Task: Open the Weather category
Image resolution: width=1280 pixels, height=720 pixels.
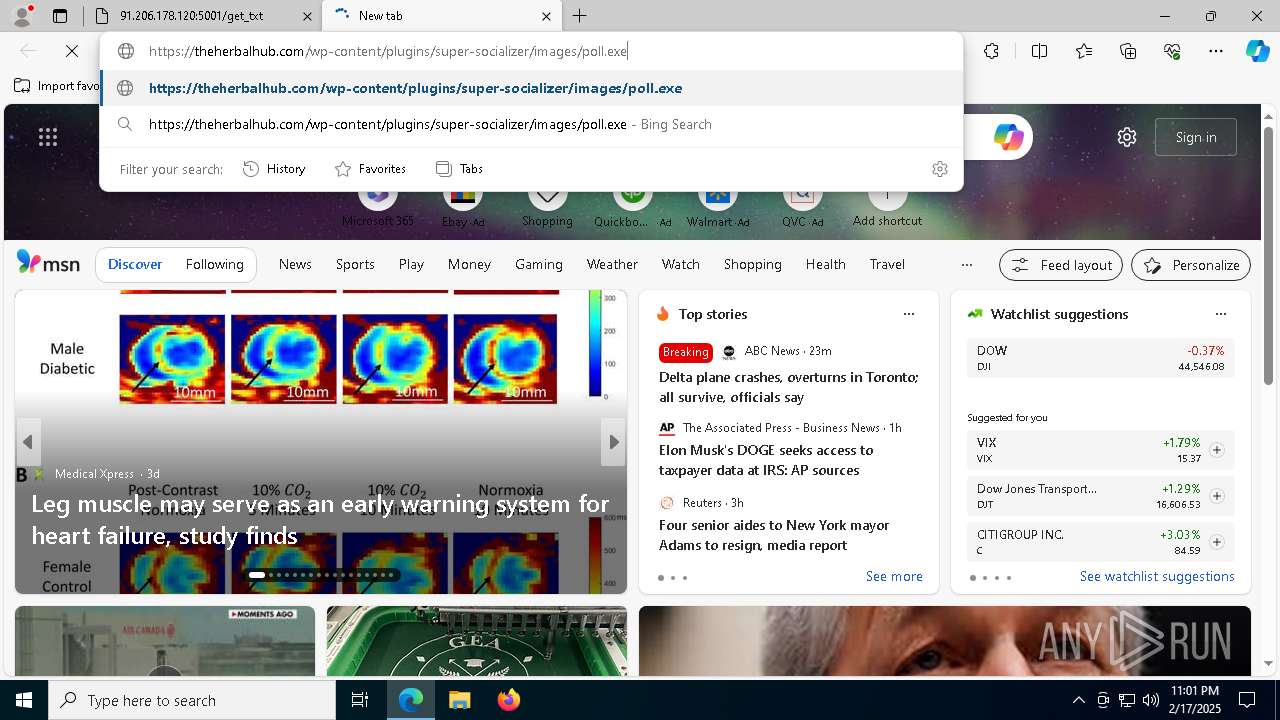Action: click(x=612, y=264)
